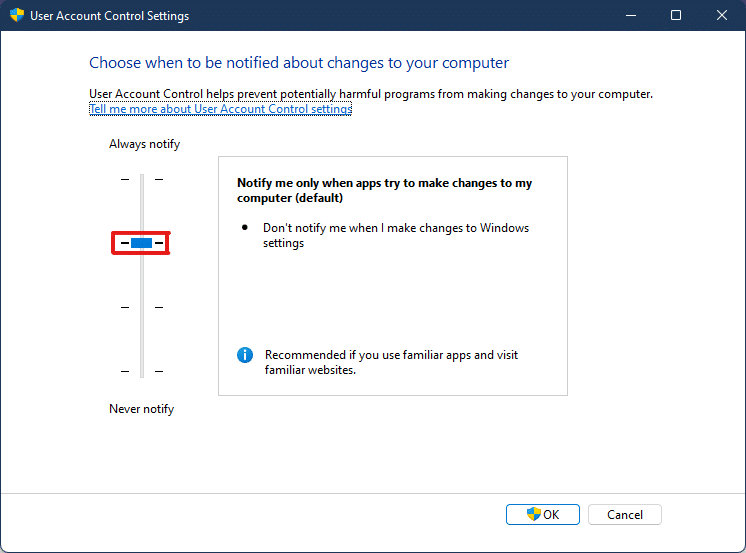This screenshot has height=553, width=746.
Task: Click the 'Choose when to be notified' heading
Action: (299, 63)
